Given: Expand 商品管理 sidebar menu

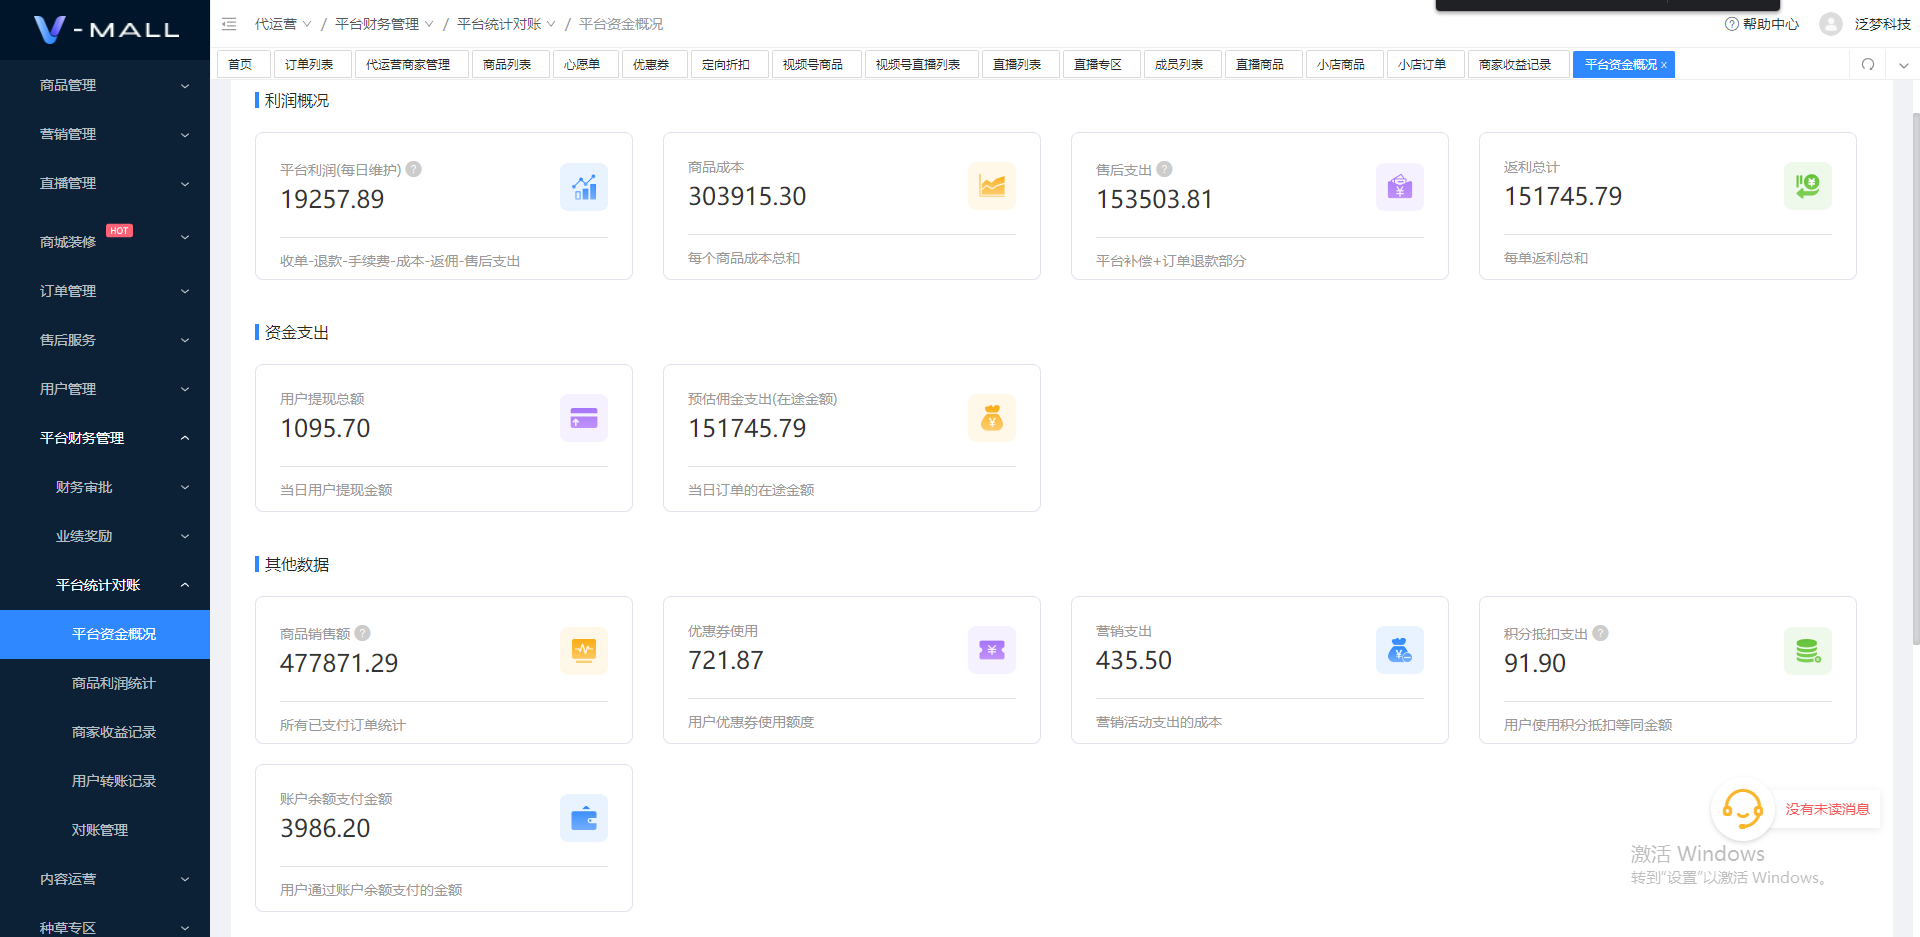Looking at the screenshot, I should tap(105, 86).
